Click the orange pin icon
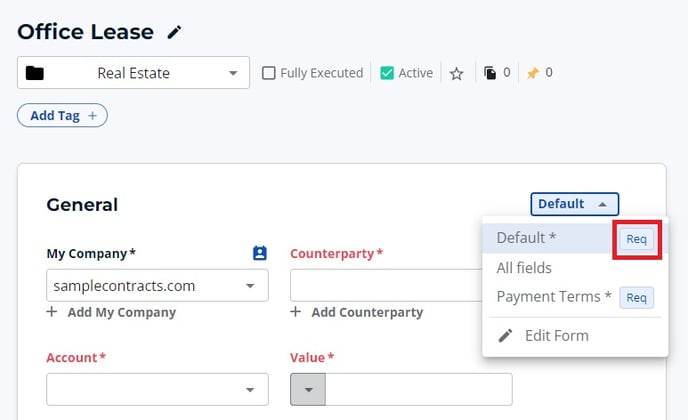The height and width of the screenshot is (420, 688). pos(532,73)
